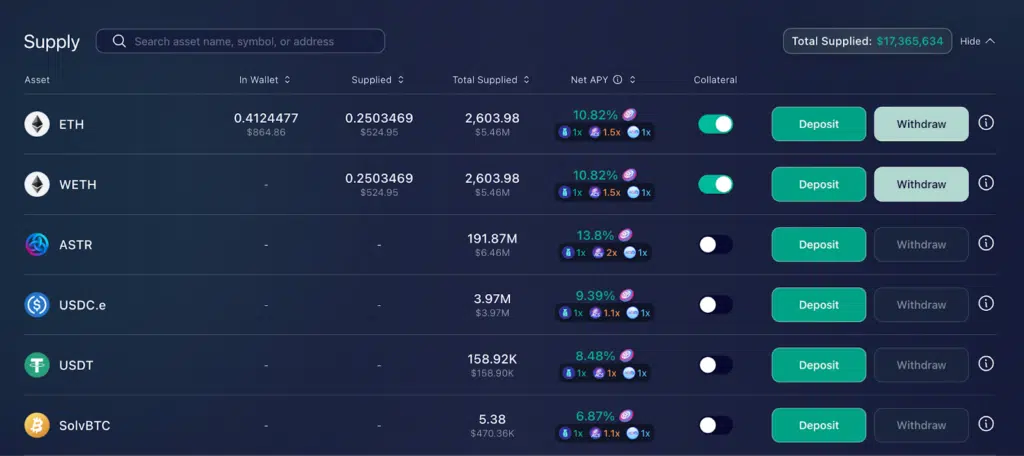Image resolution: width=1024 pixels, height=456 pixels.
Task: Click the USDC.e token icon
Action: 37,305
